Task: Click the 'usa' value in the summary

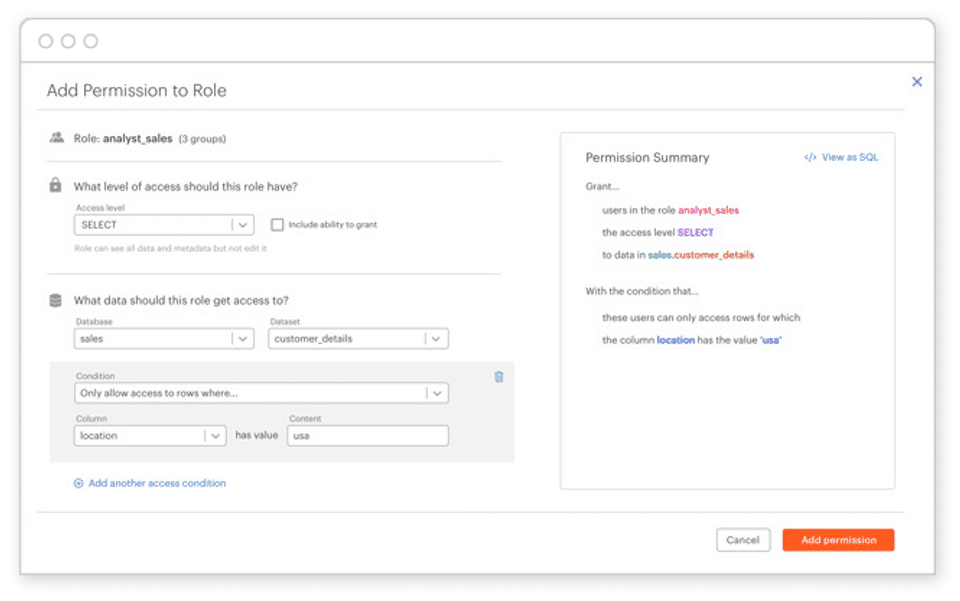Action: coord(771,340)
